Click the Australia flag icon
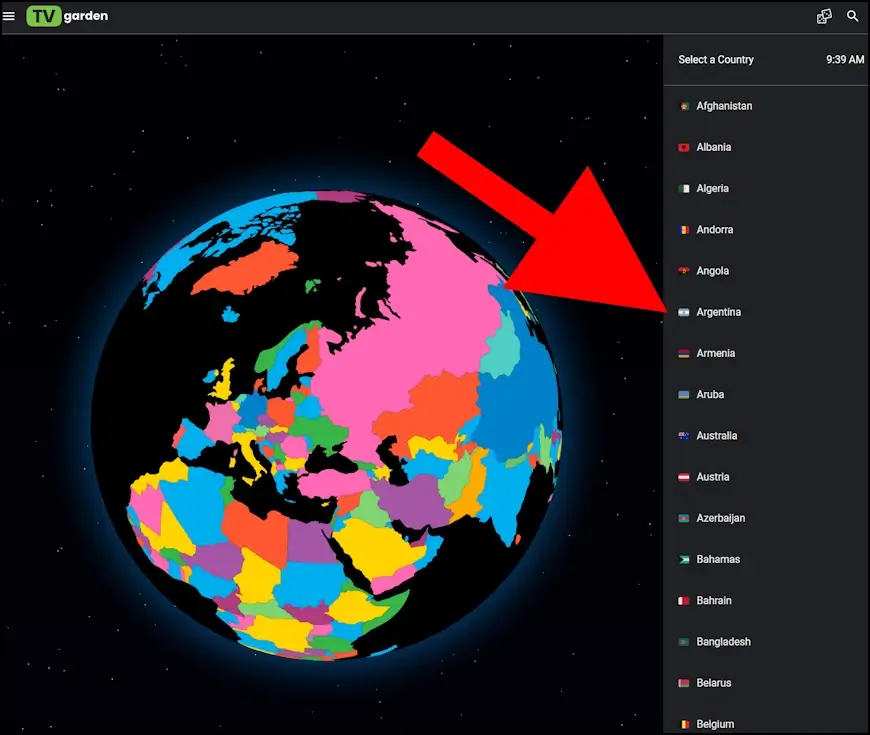Viewport: 870px width, 735px height. click(684, 436)
